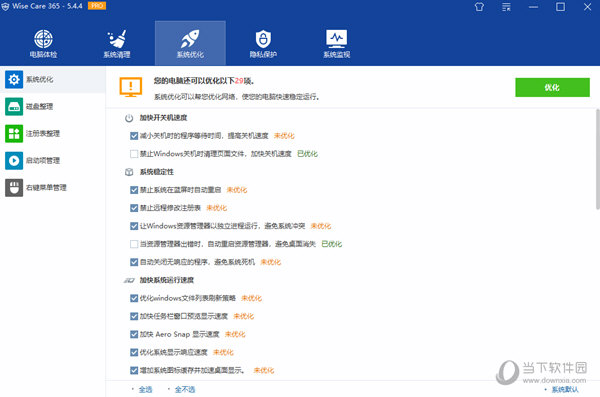Click the 磁盘整理 disk sidebar icon

[14, 106]
